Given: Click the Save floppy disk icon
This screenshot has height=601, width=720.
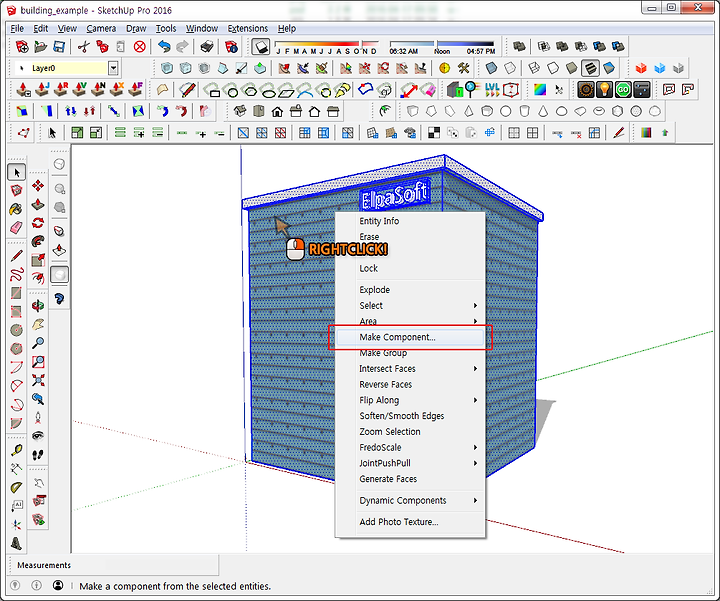Looking at the screenshot, I should pyautogui.click(x=59, y=46).
